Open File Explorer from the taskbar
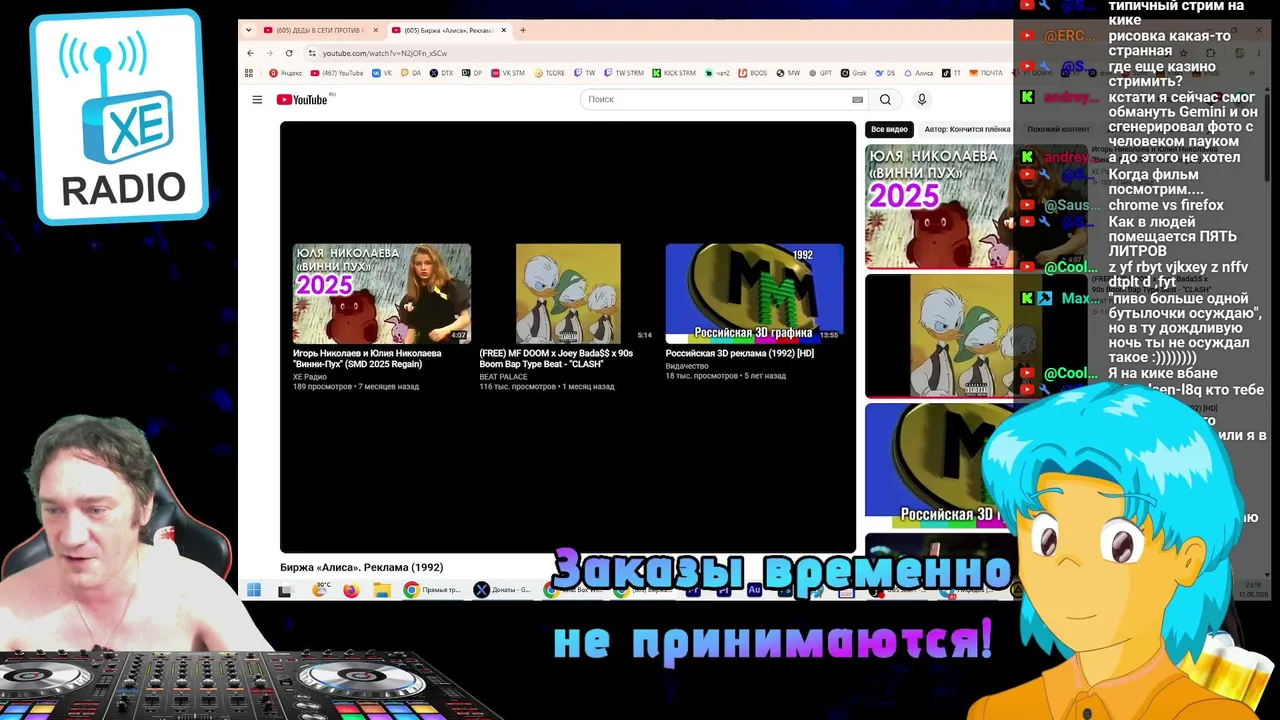 point(382,590)
